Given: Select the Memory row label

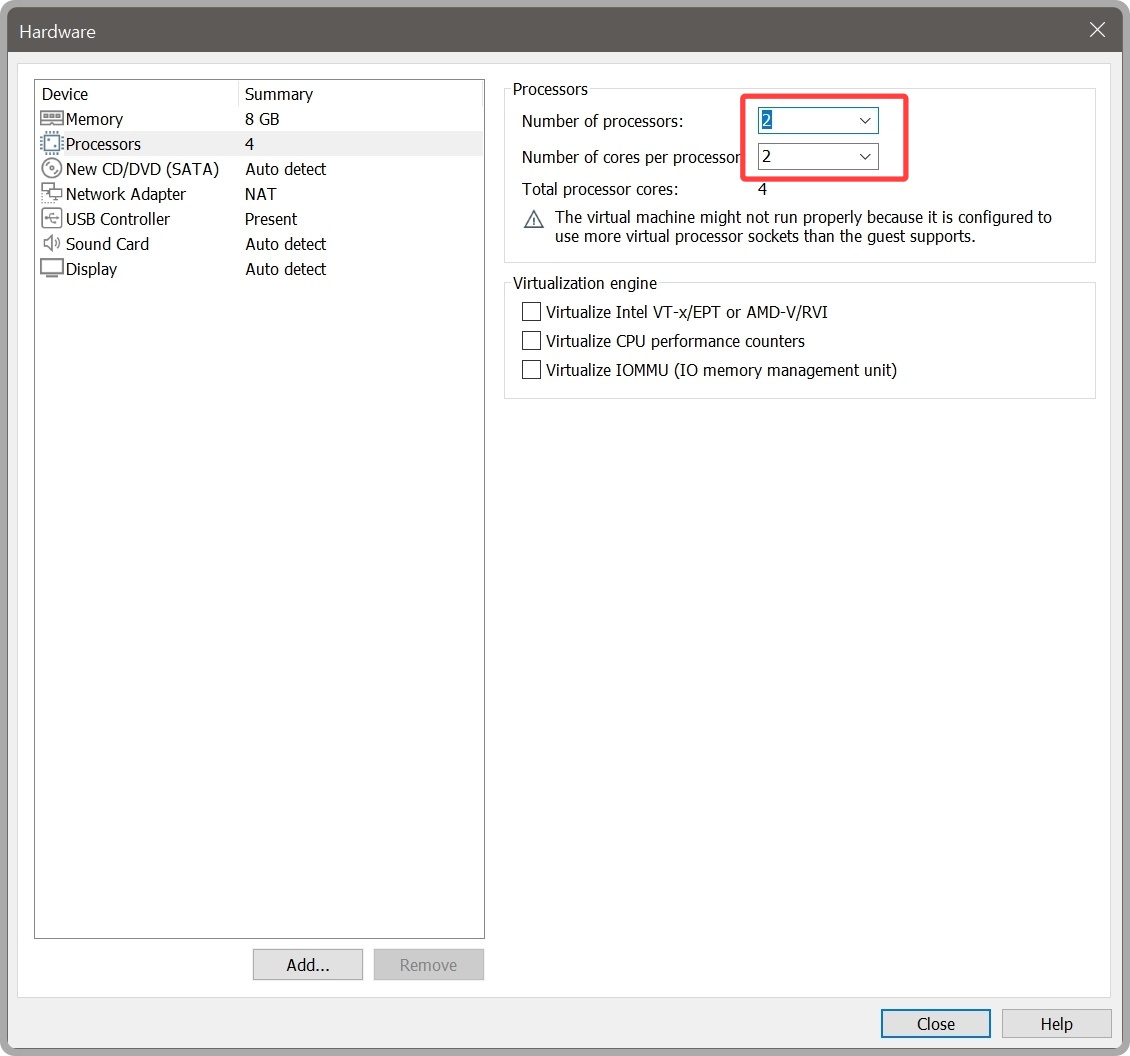Looking at the screenshot, I should click(94, 119).
